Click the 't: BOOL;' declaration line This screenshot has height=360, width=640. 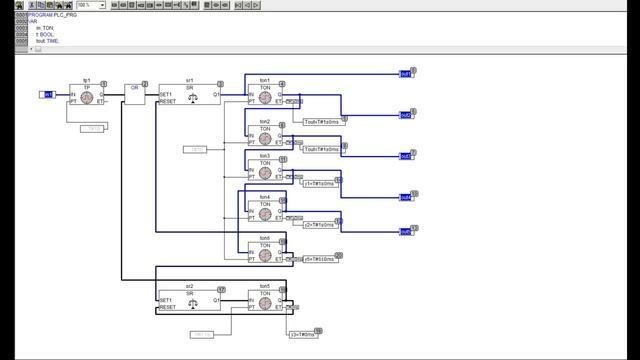(x=45, y=35)
